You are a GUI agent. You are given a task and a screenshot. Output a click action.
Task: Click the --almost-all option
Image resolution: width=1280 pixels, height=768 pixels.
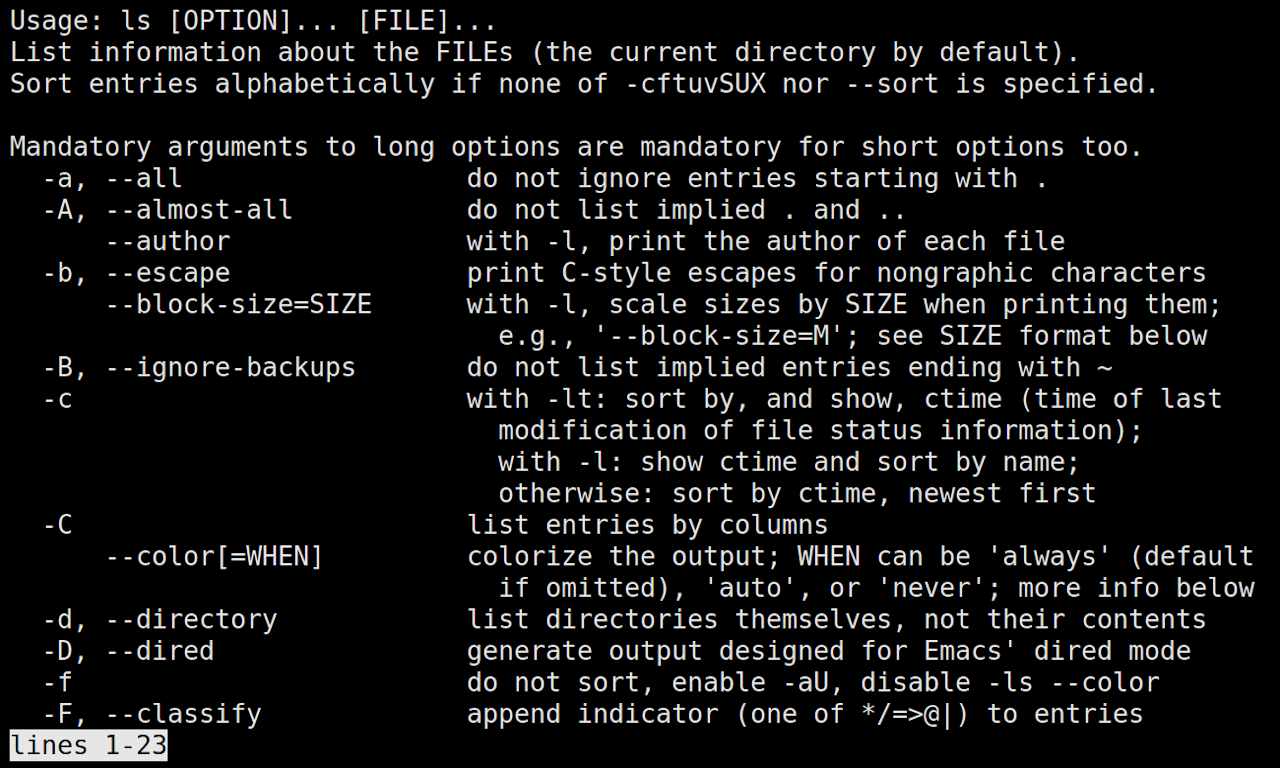(199, 210)
